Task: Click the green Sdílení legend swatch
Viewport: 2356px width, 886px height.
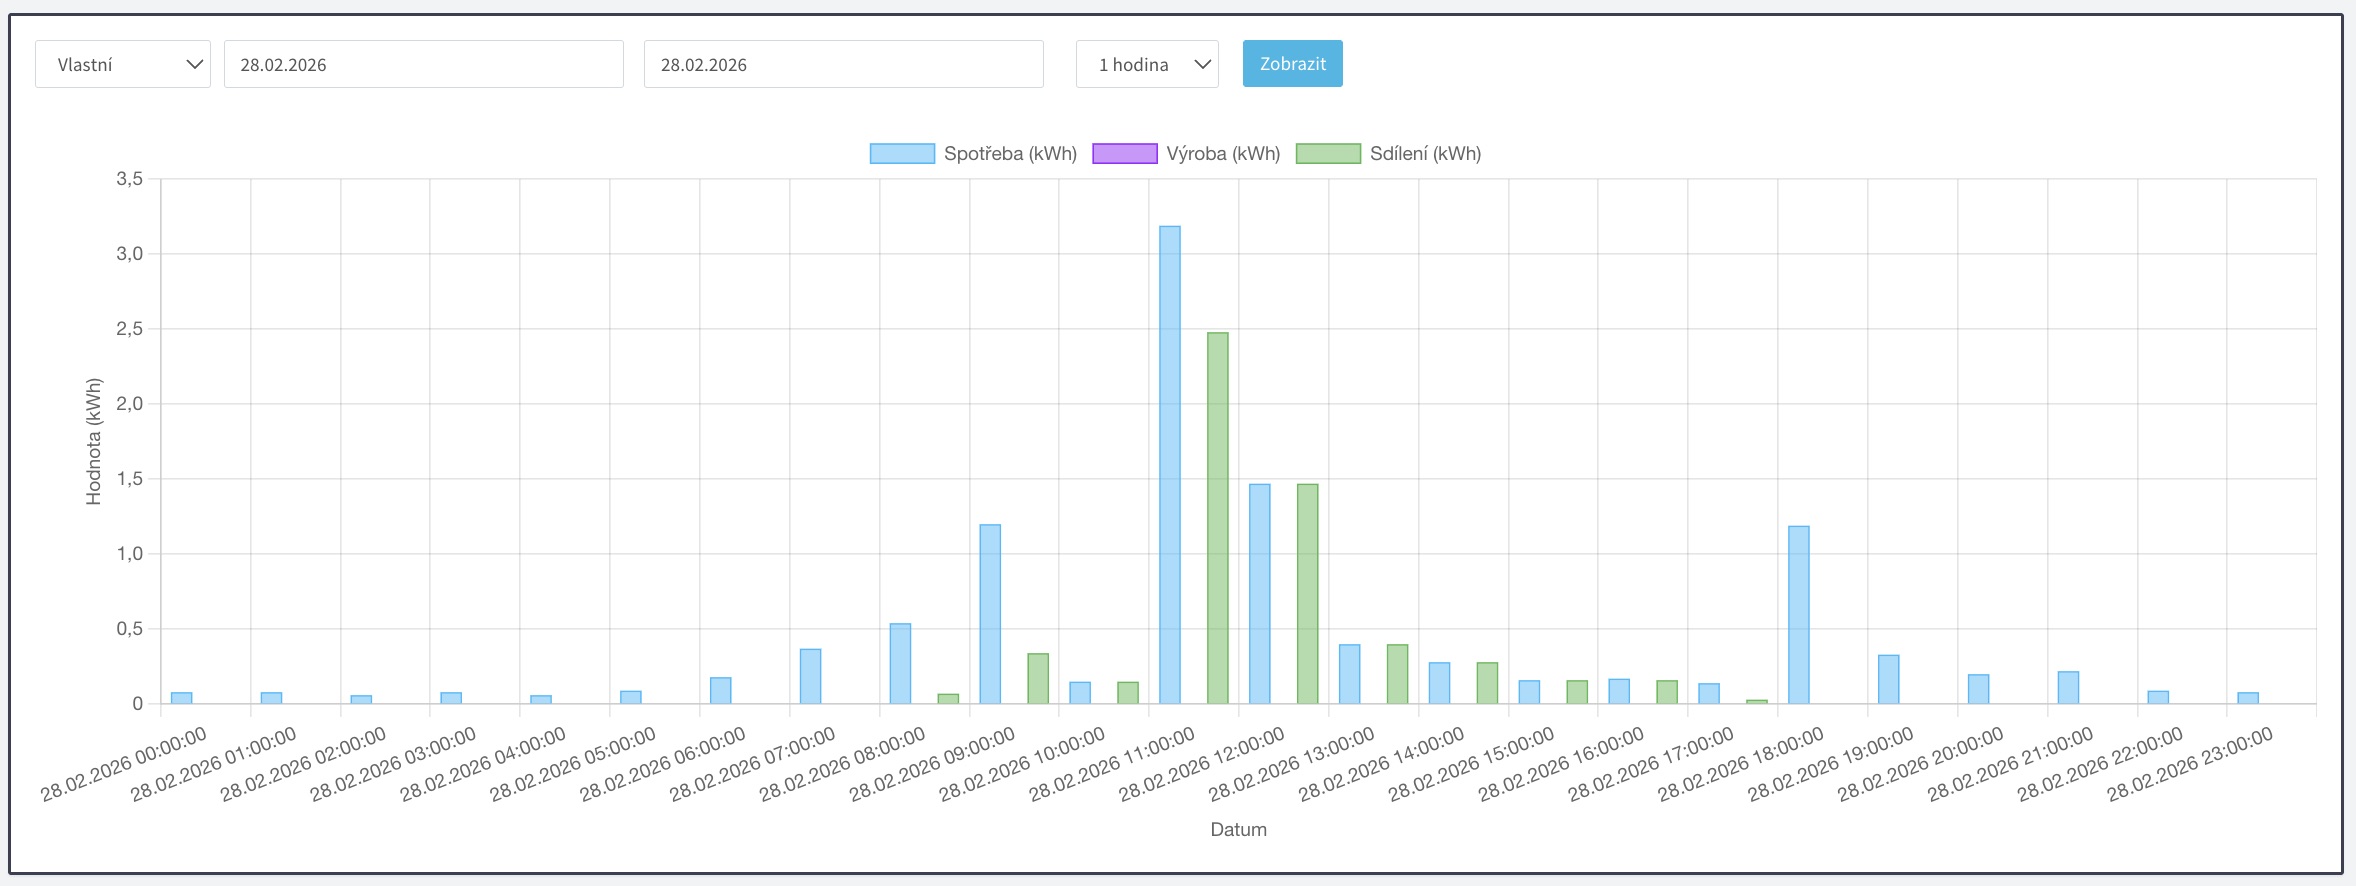Action: tap(1328, 154)
